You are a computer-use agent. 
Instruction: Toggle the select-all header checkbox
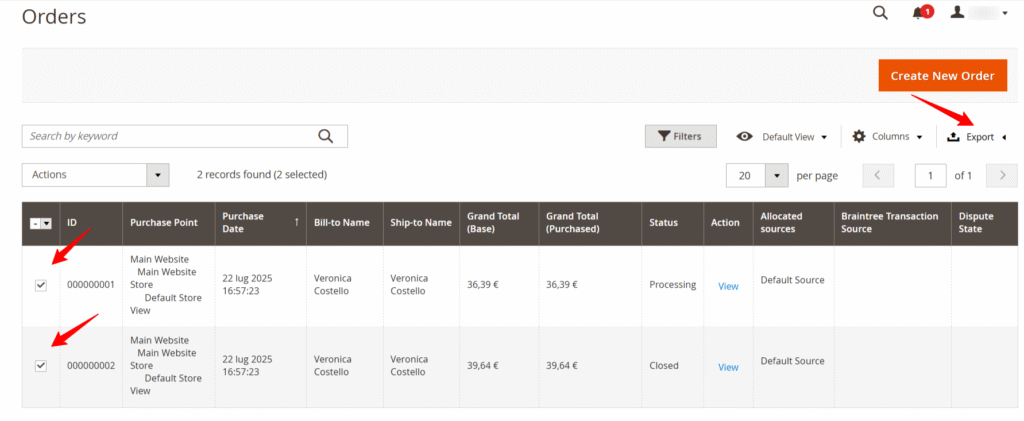35,223
